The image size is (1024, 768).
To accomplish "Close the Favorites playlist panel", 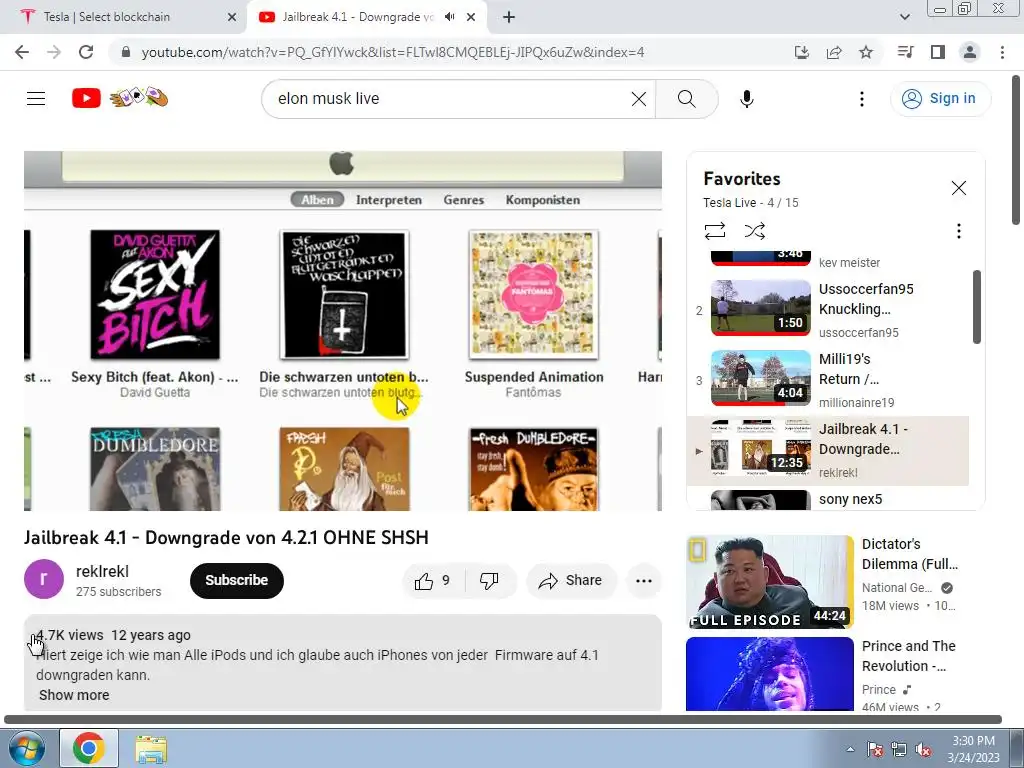I will coord(958,188).
